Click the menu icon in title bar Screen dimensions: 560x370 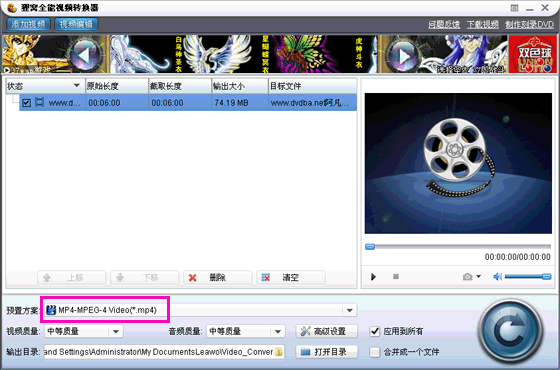pyautogui.click(x=514, y=8)
